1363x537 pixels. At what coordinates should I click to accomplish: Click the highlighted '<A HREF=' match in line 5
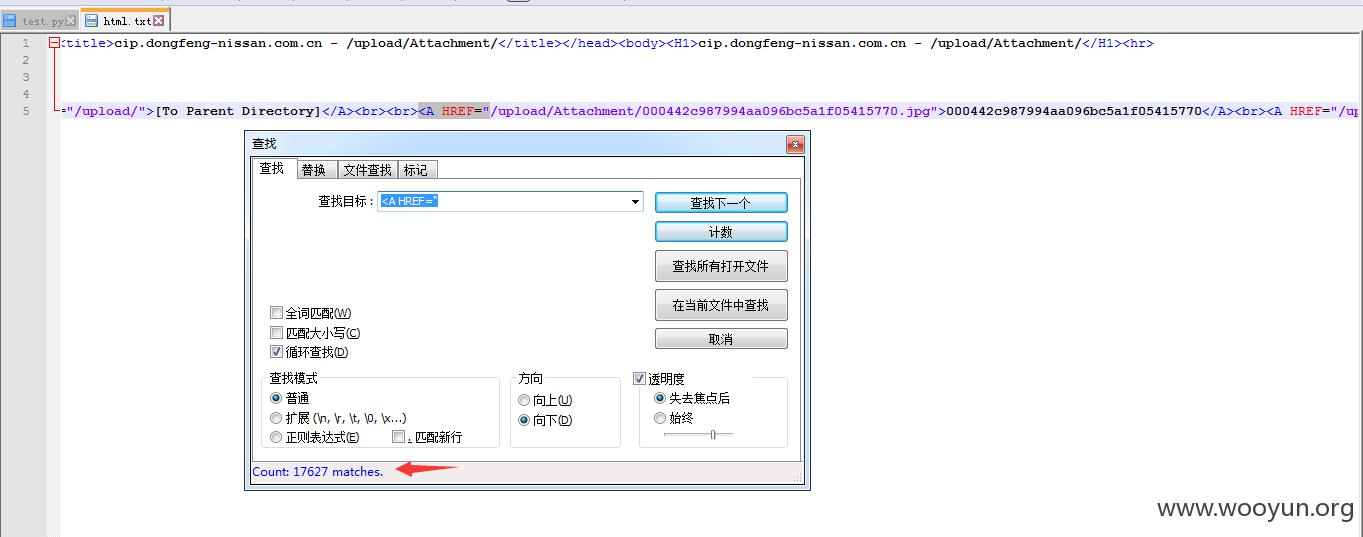coord(454,111)
